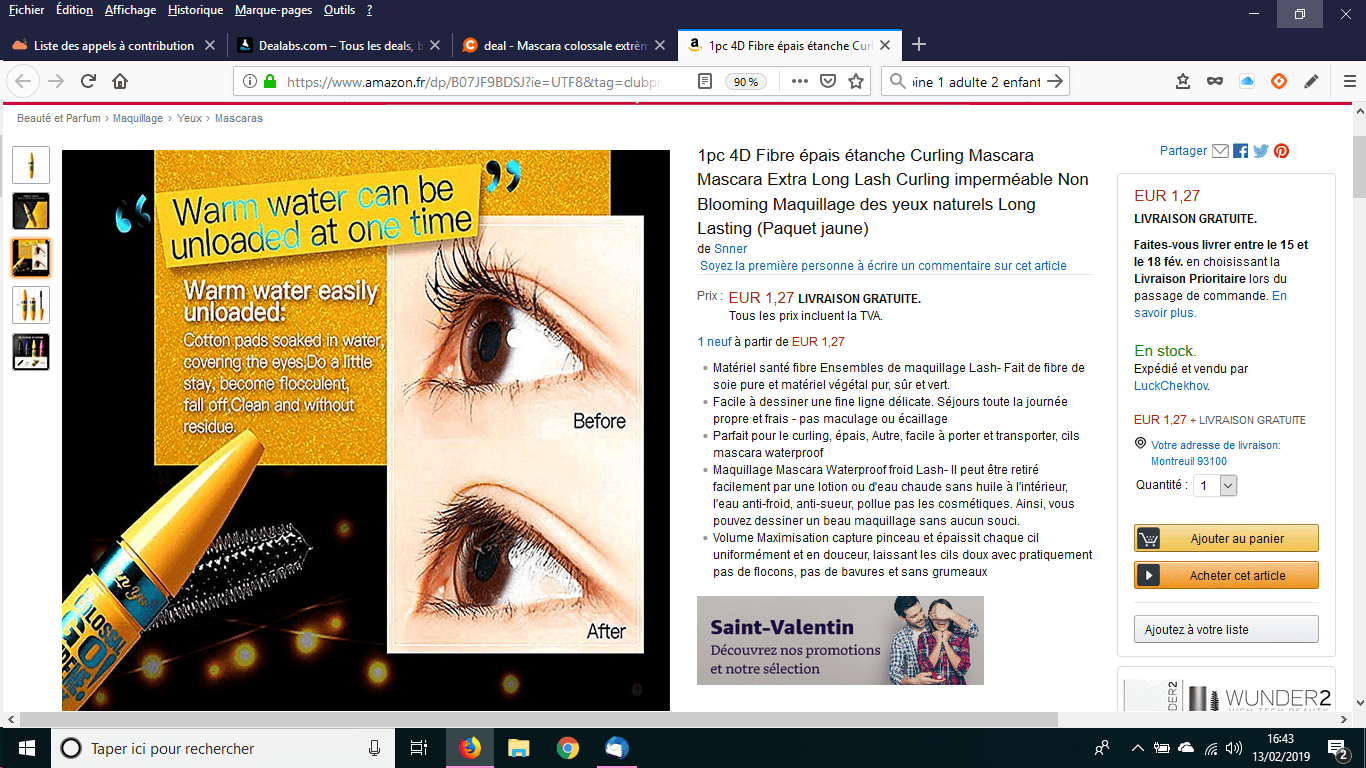The height and width of the screenshot is (768, 1366).
Task: Share product via Facebook icon
Action: 1240,151
